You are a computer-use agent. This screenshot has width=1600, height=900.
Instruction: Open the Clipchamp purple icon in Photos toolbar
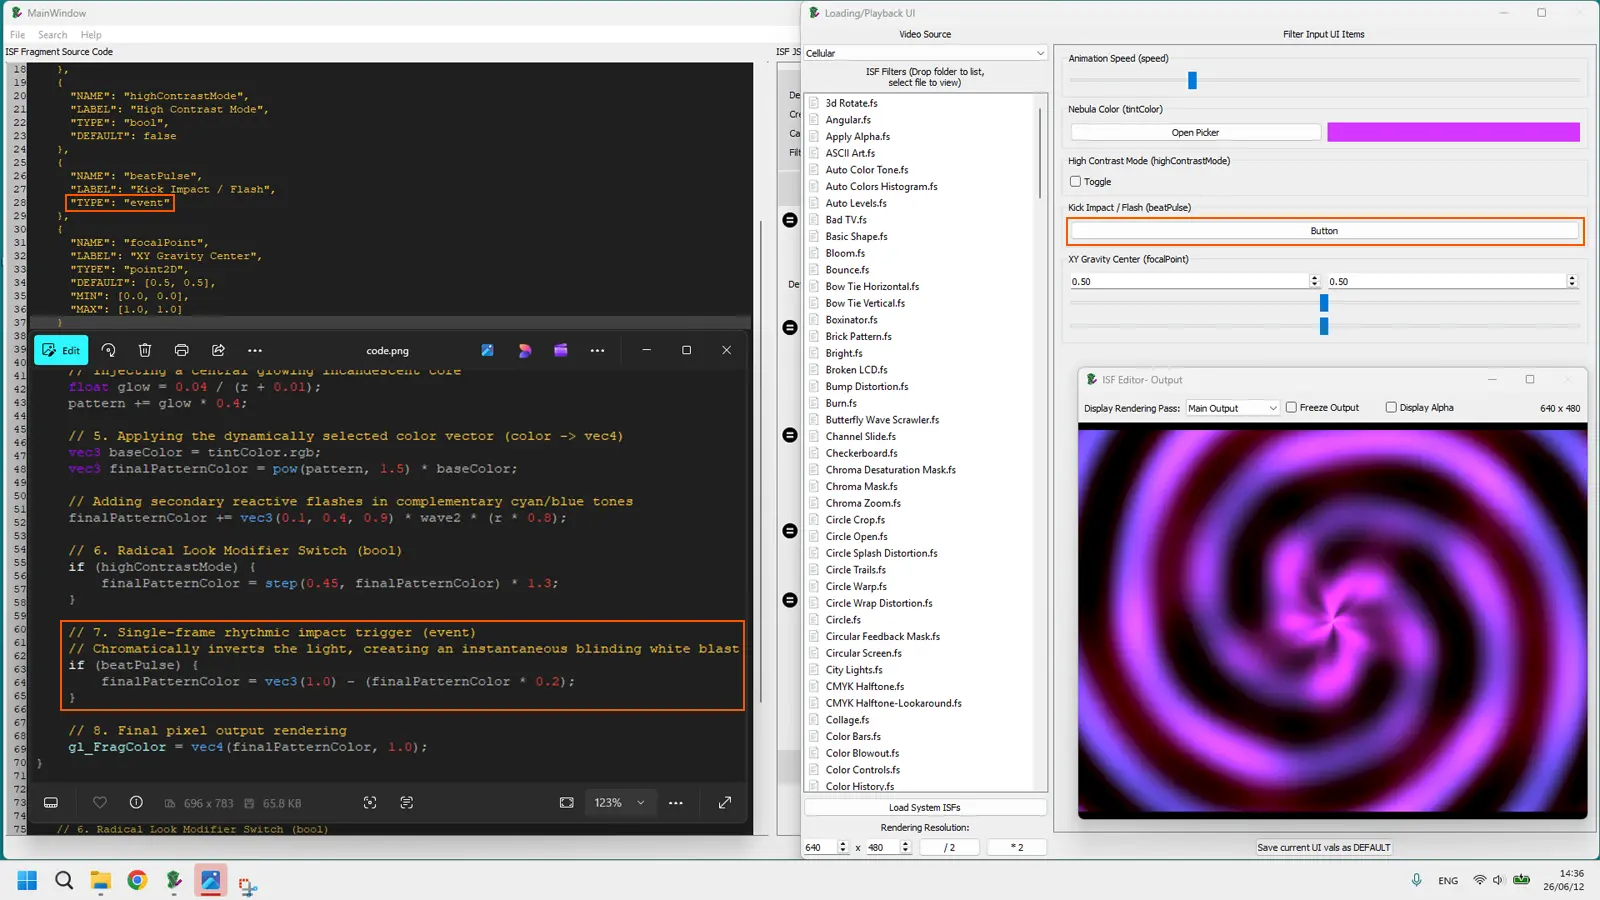(561, 351)
